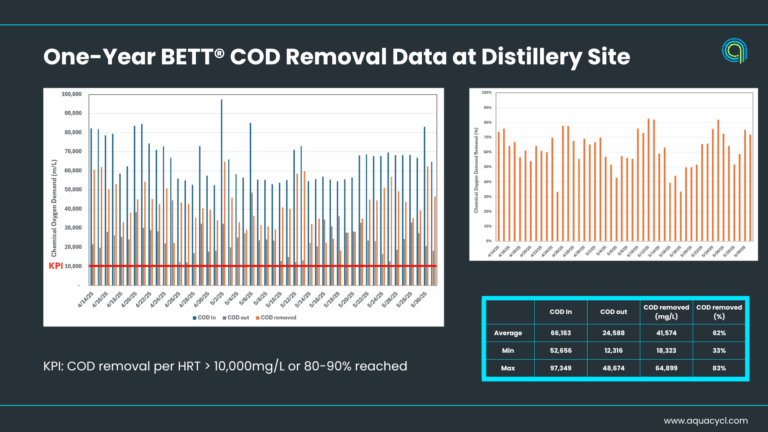Click table cell value 62%
The height and width of the screenshot is (432, 768).
[x=719, y=333]
